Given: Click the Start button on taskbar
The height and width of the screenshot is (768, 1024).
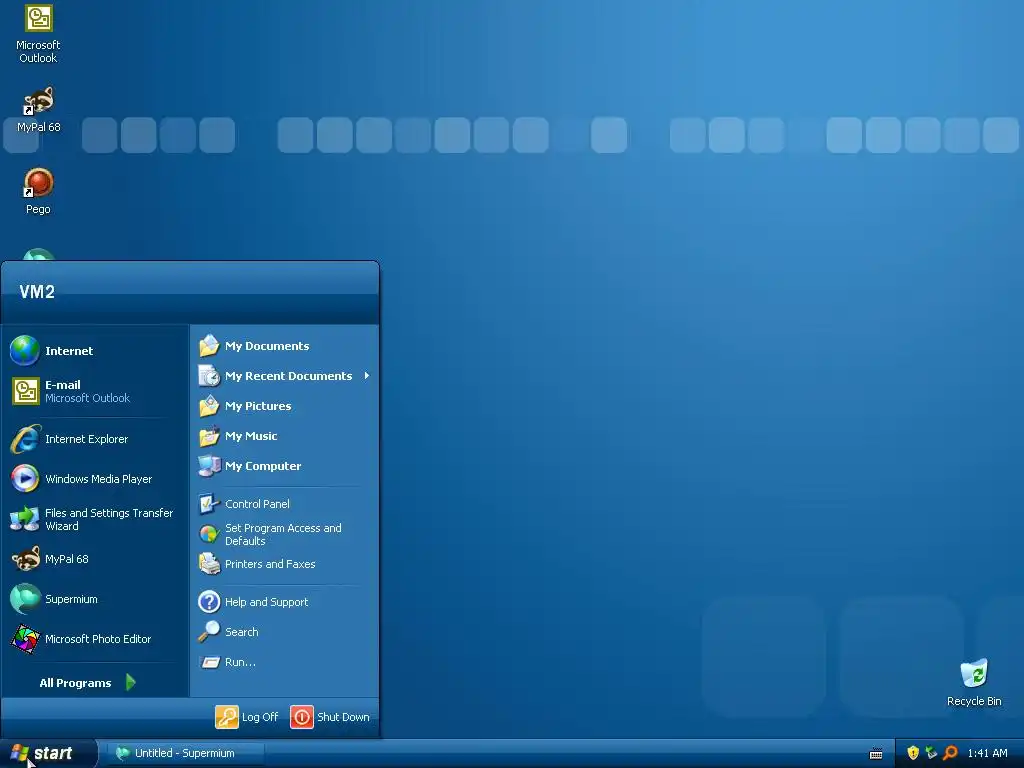Looking at the screenshot, I should pyautogui.click(x=48, y=753).
